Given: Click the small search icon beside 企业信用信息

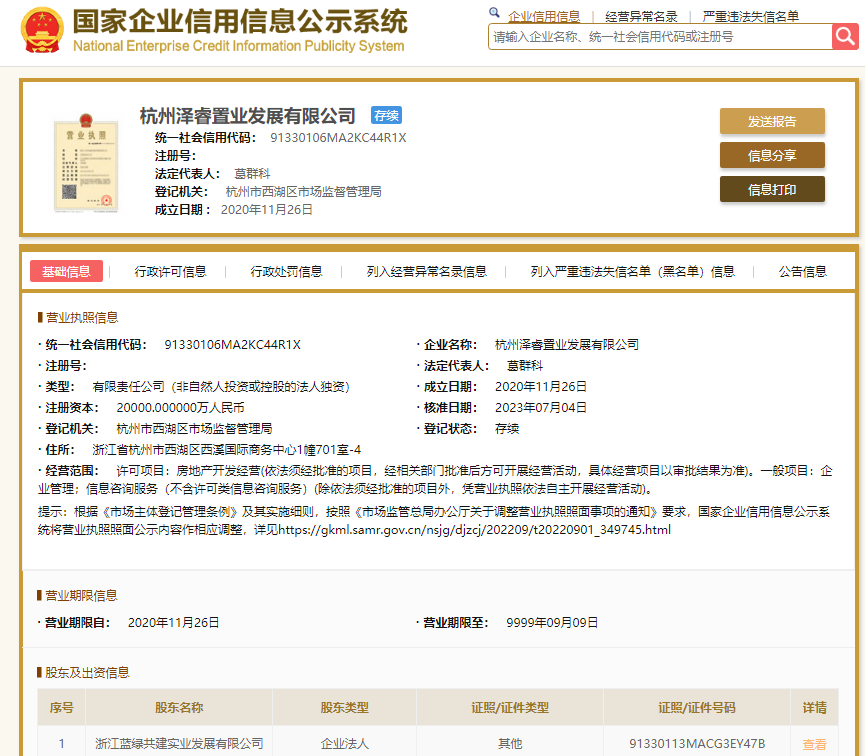Looking at the screenshot, I should [x=494, y=13].
